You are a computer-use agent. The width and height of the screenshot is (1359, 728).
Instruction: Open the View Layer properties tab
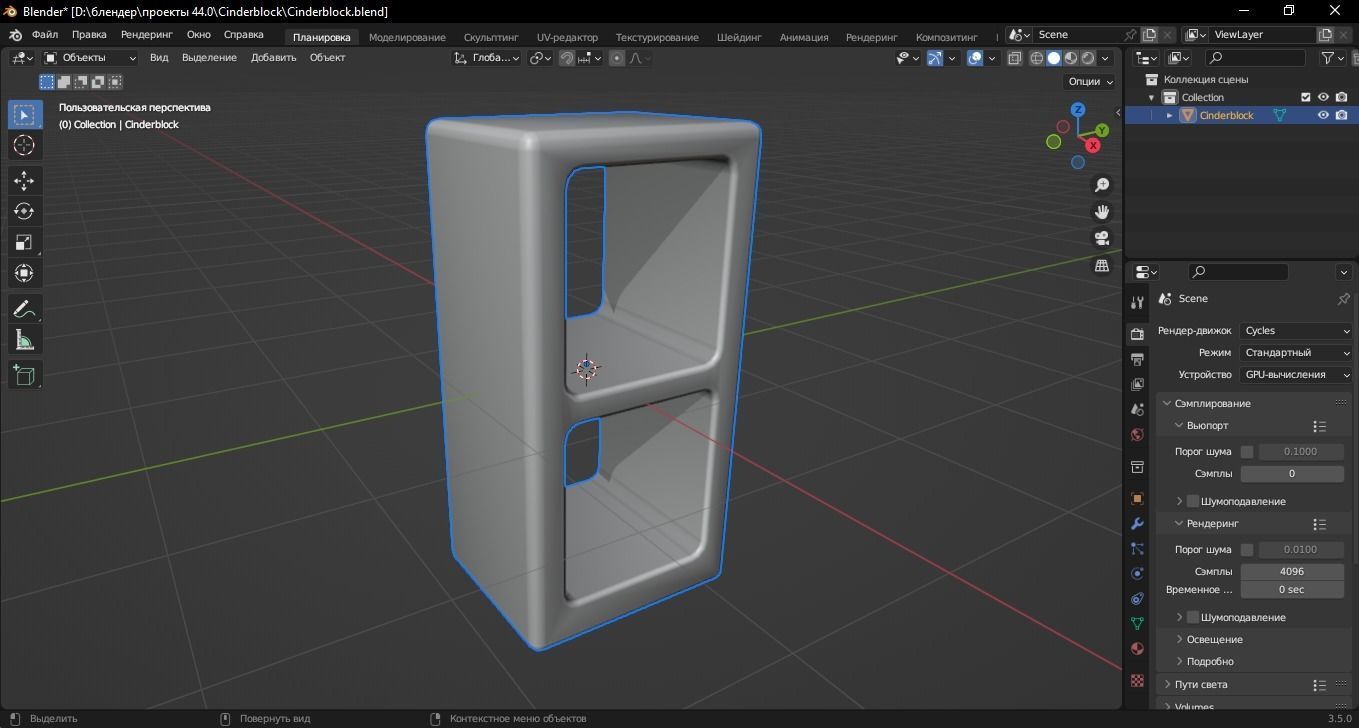[x=1137, y=384]
